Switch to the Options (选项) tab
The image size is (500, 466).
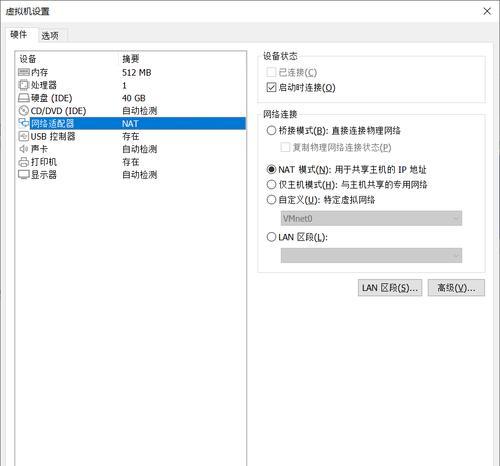pyautogui.click(x=50, y=36)
